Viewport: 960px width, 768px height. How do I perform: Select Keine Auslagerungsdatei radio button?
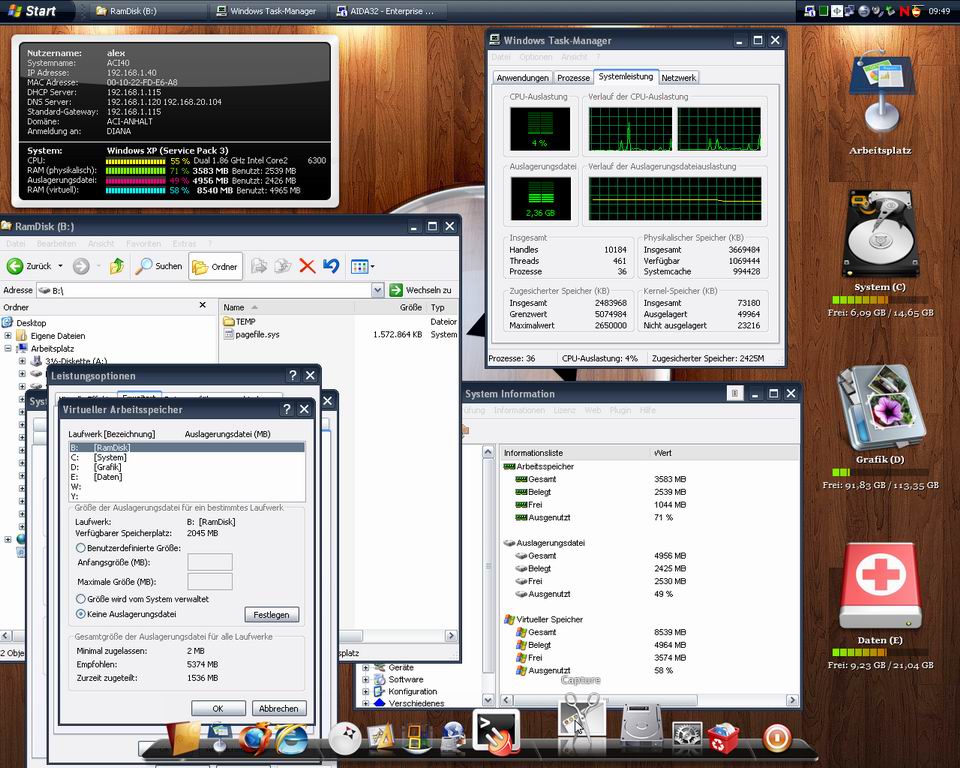tap(81, 614)
